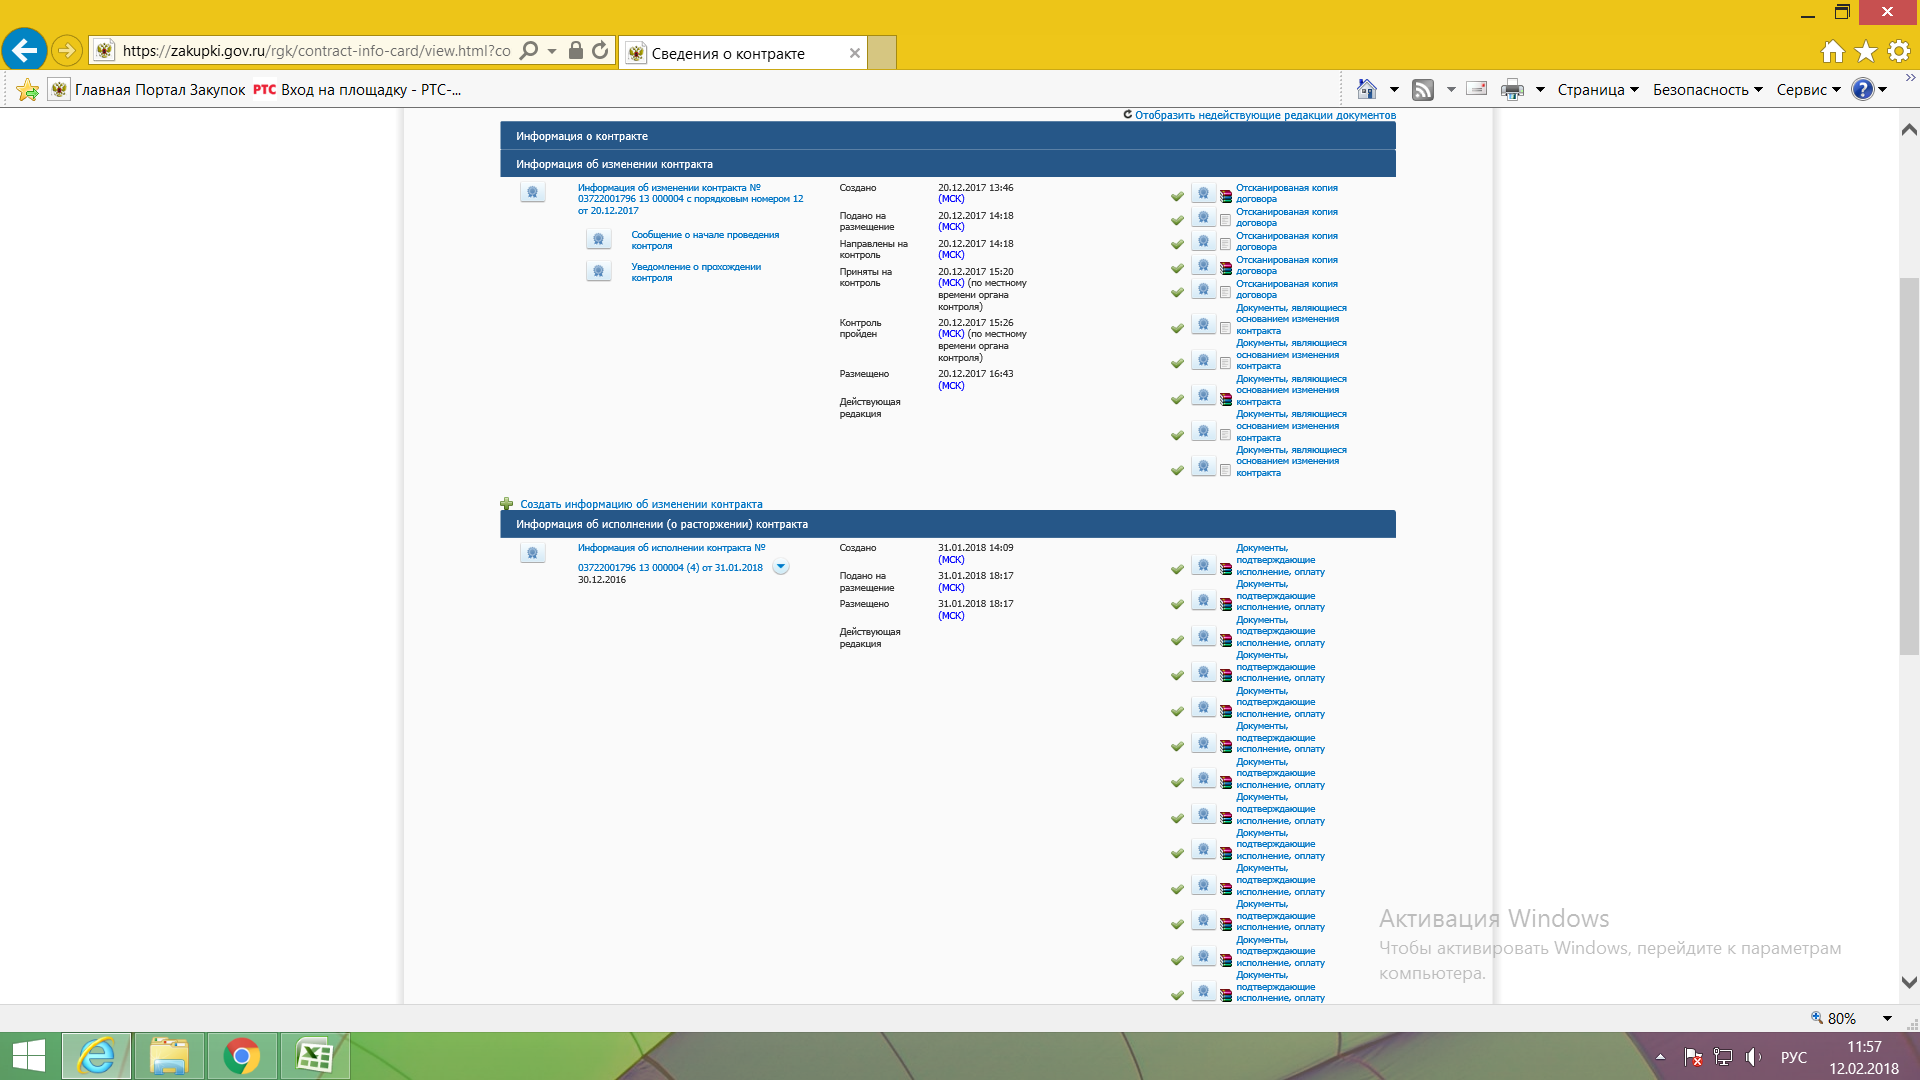Launch Google Chrome from the taskbar

click(241, 1056)
